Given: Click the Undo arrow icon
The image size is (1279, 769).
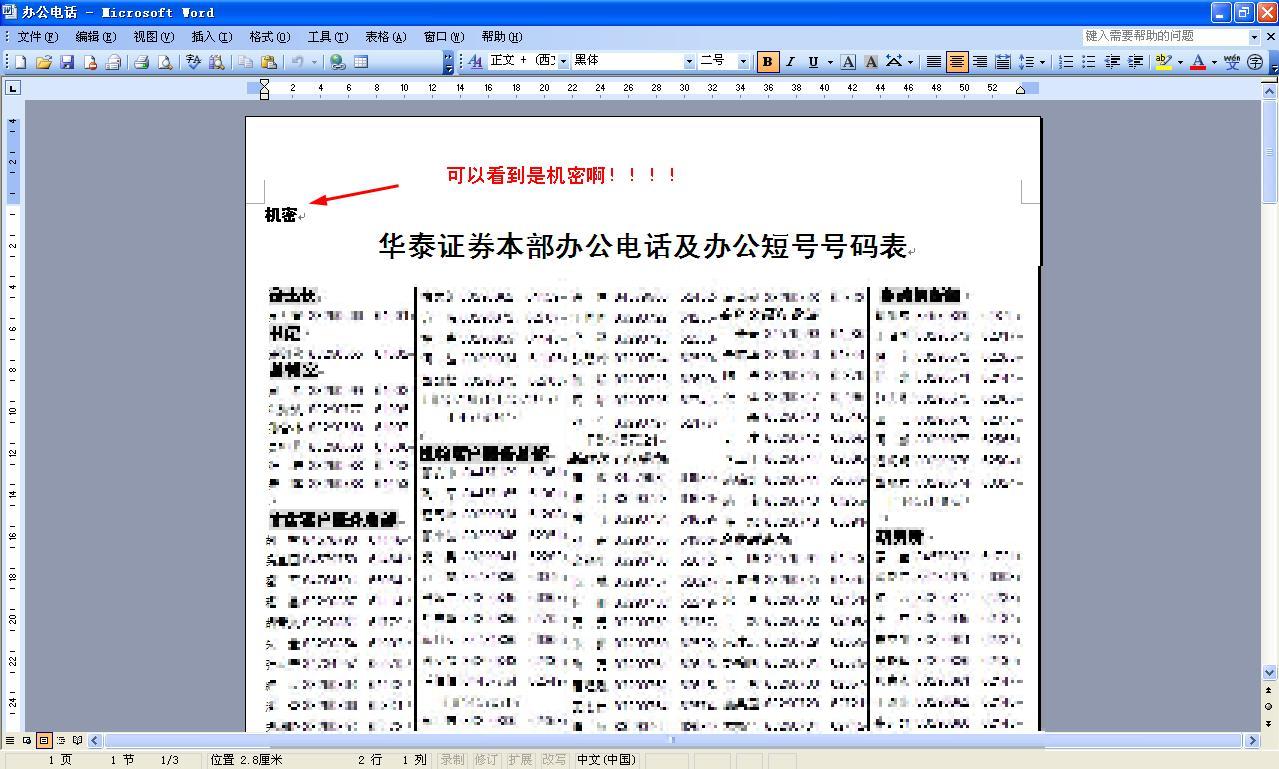Looking at the screenshot, I should [x=297, y=62].
